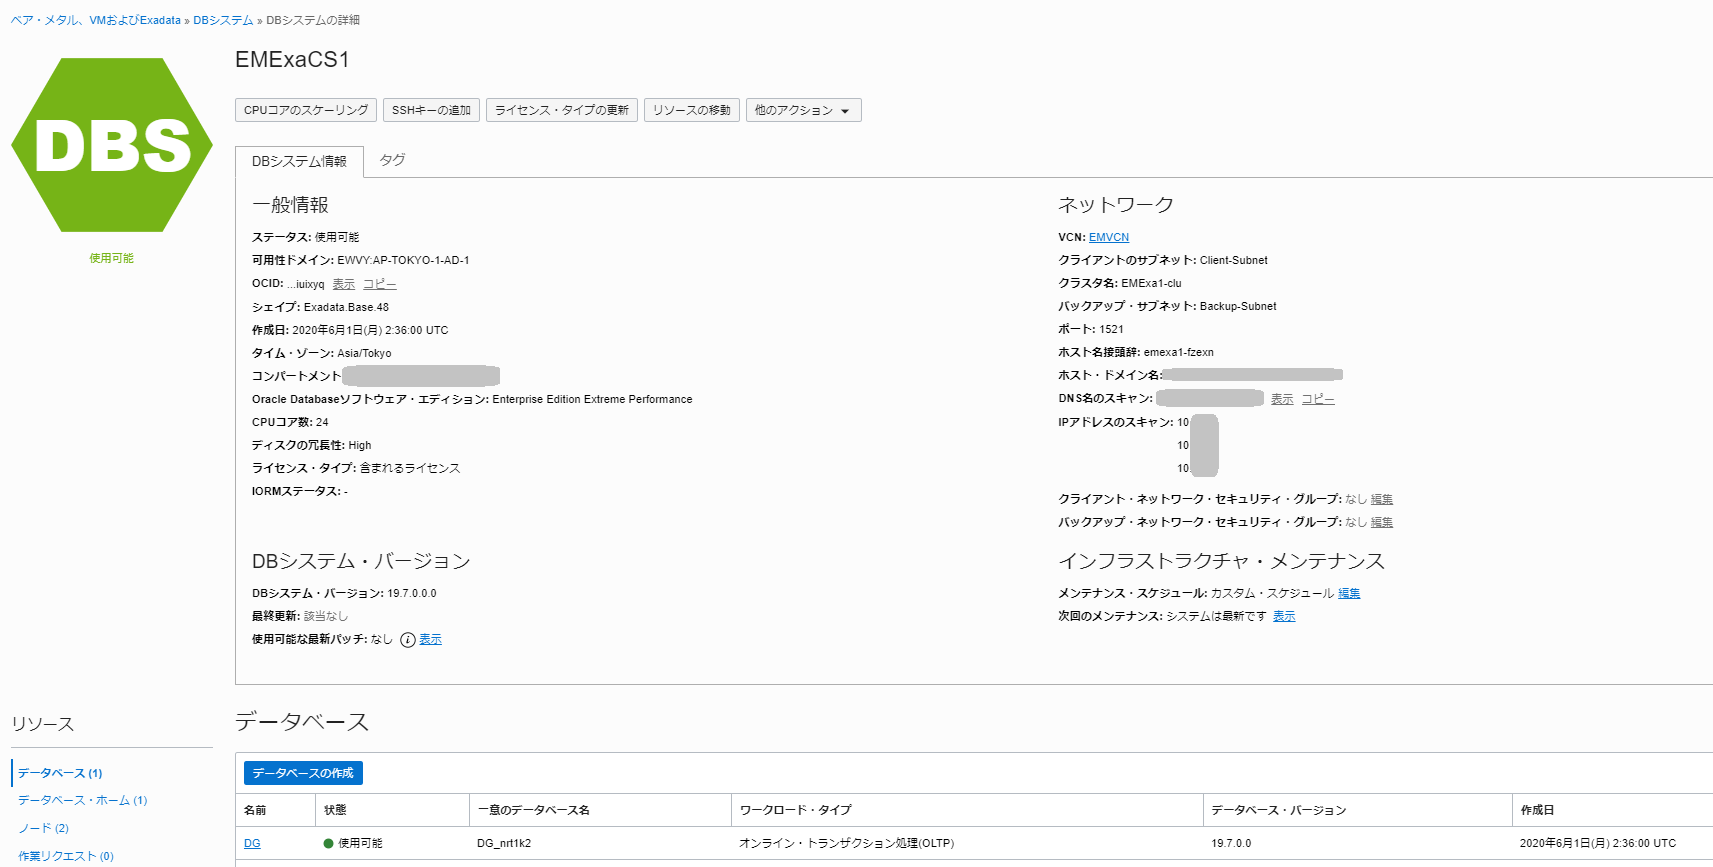Edit バックアップ・ネットワーク・セキュリティ・グループ
Screen dimensions: 1713x867
point(1382,522)
